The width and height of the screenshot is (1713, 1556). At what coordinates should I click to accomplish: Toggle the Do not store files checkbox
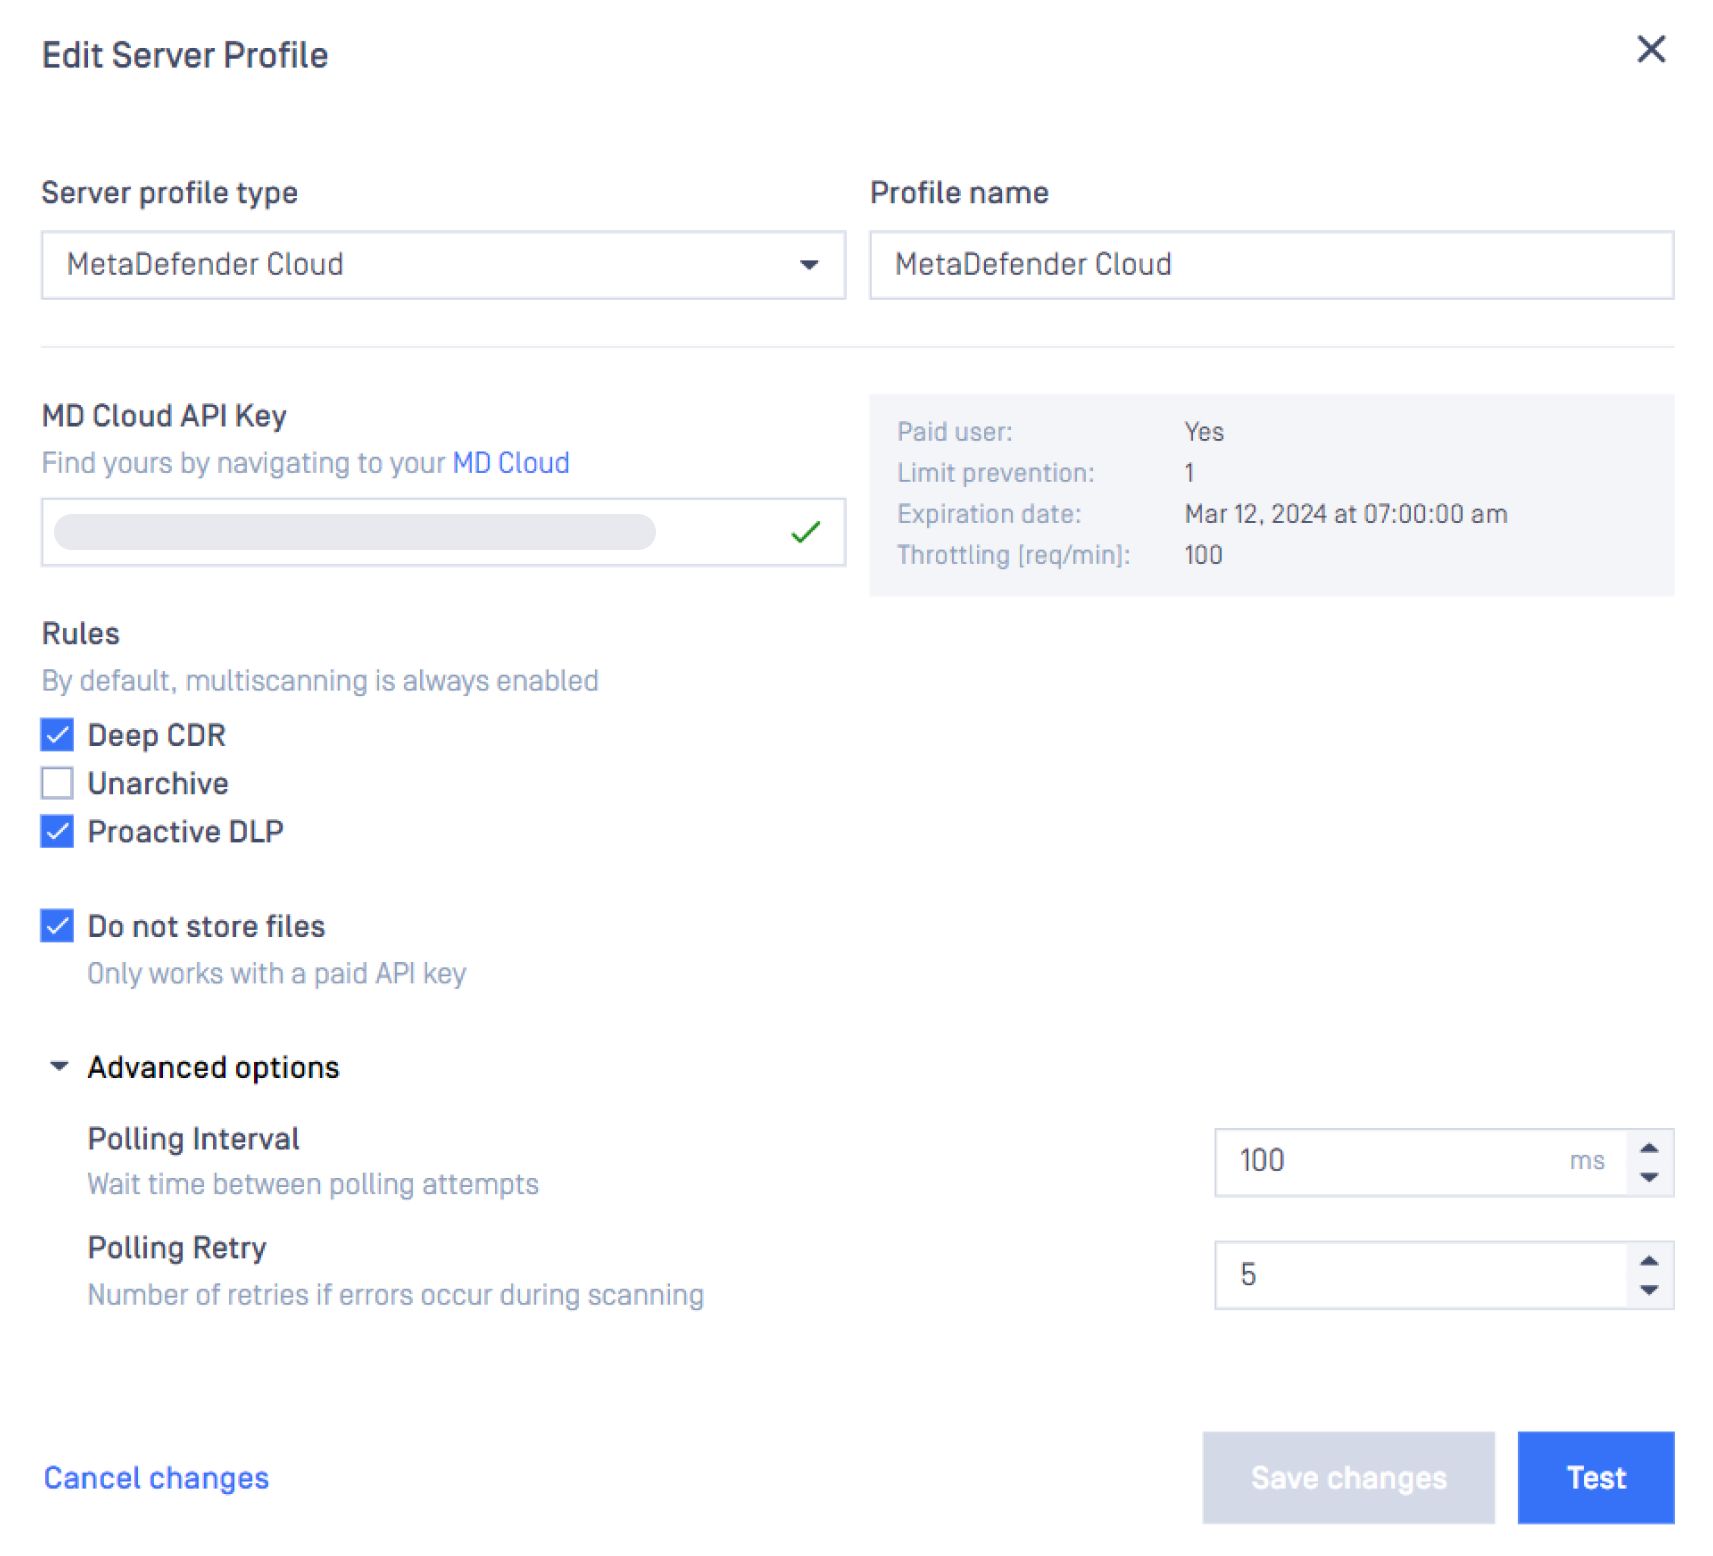(x=57, y=926)
